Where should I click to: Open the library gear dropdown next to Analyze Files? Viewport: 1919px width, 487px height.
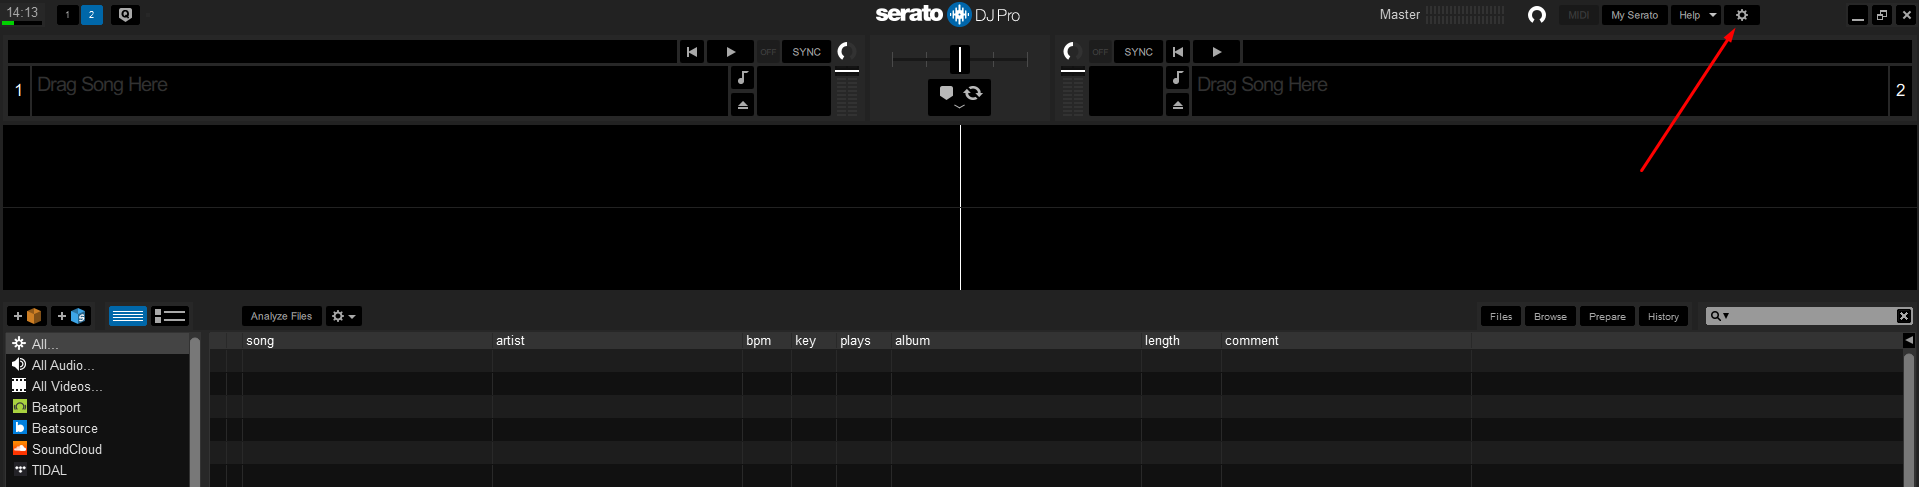tap(343, 316)
